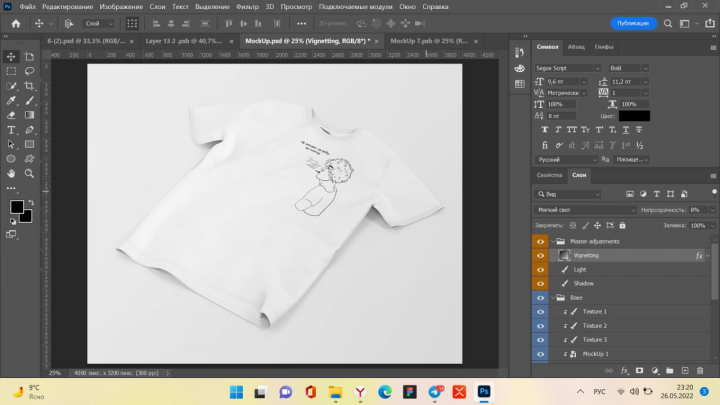Select the Hand tool

click(x=11, y=174)
